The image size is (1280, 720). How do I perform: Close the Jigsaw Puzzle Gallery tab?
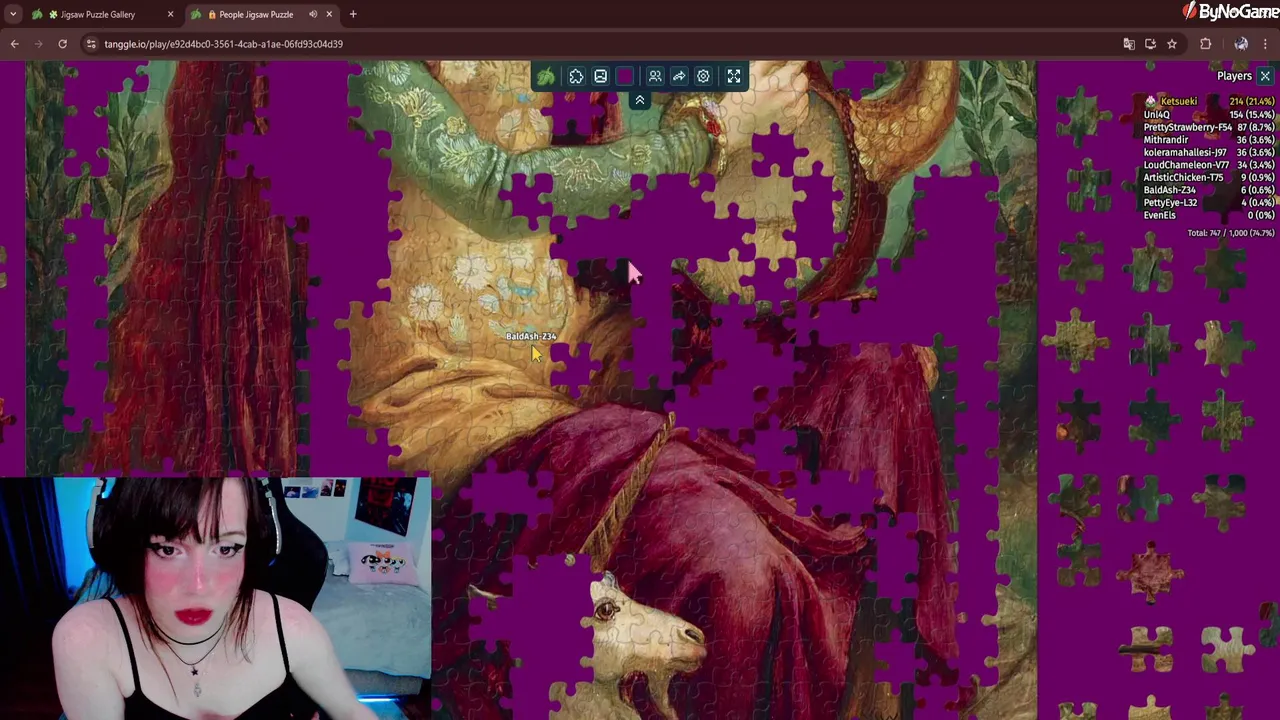click(x=170, y=14)
